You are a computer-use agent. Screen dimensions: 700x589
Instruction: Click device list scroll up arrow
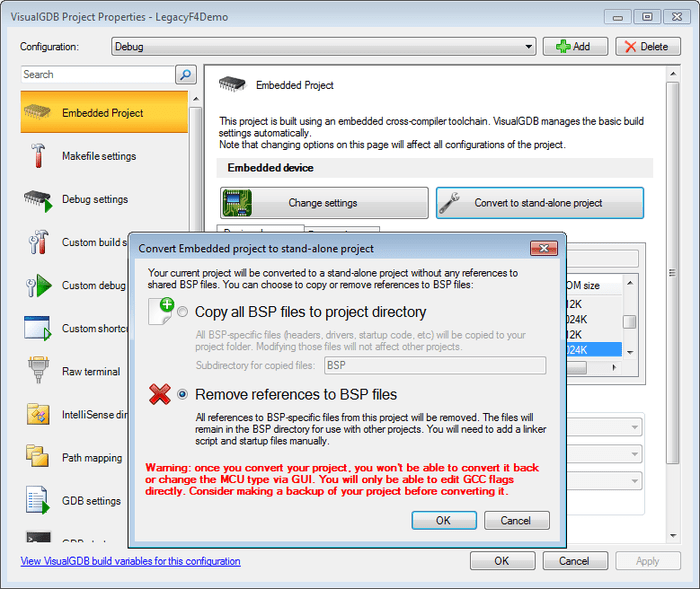pos(630,283)
